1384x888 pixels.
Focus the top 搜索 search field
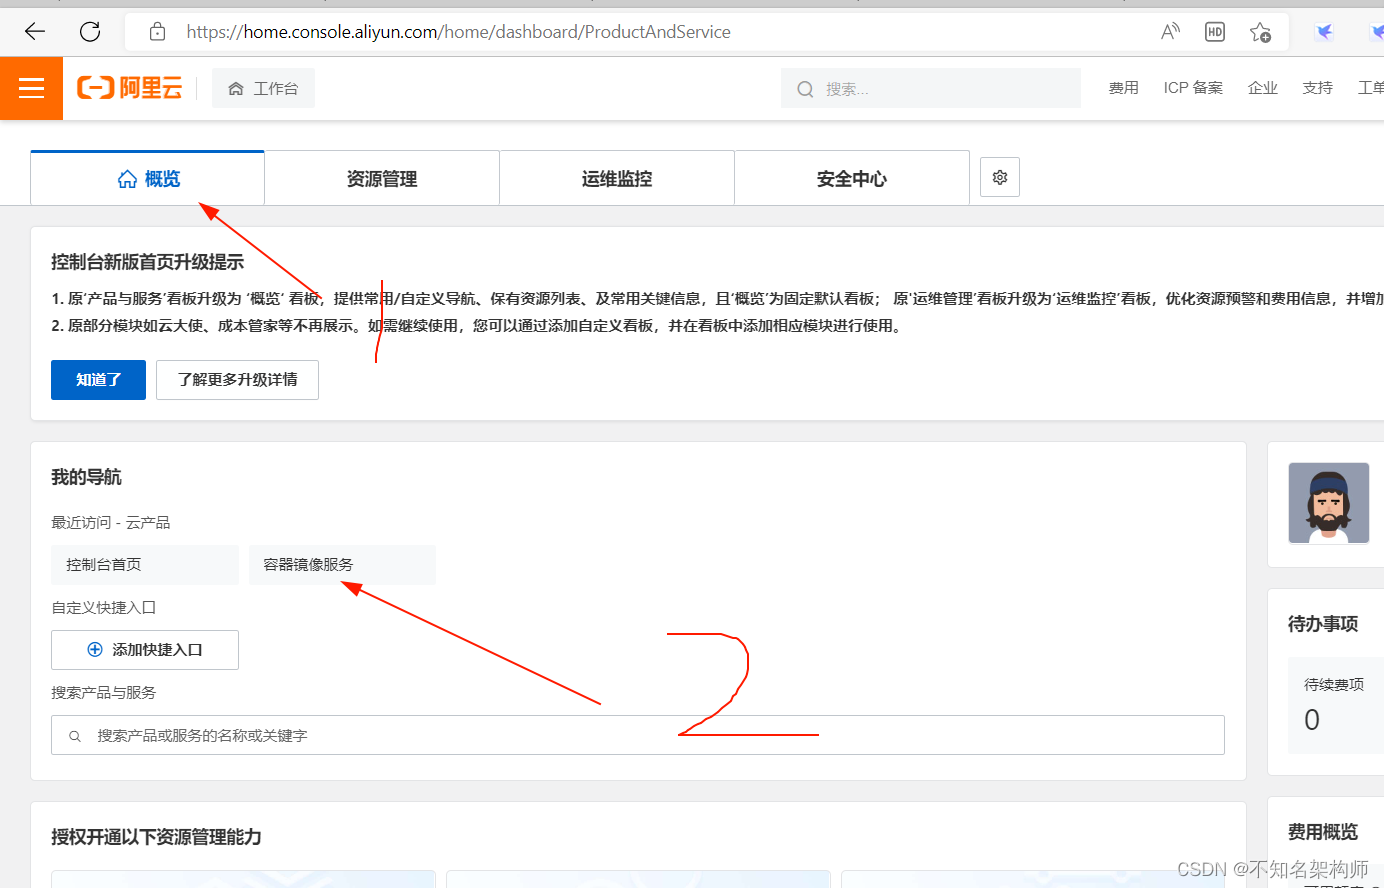(931, 88)
